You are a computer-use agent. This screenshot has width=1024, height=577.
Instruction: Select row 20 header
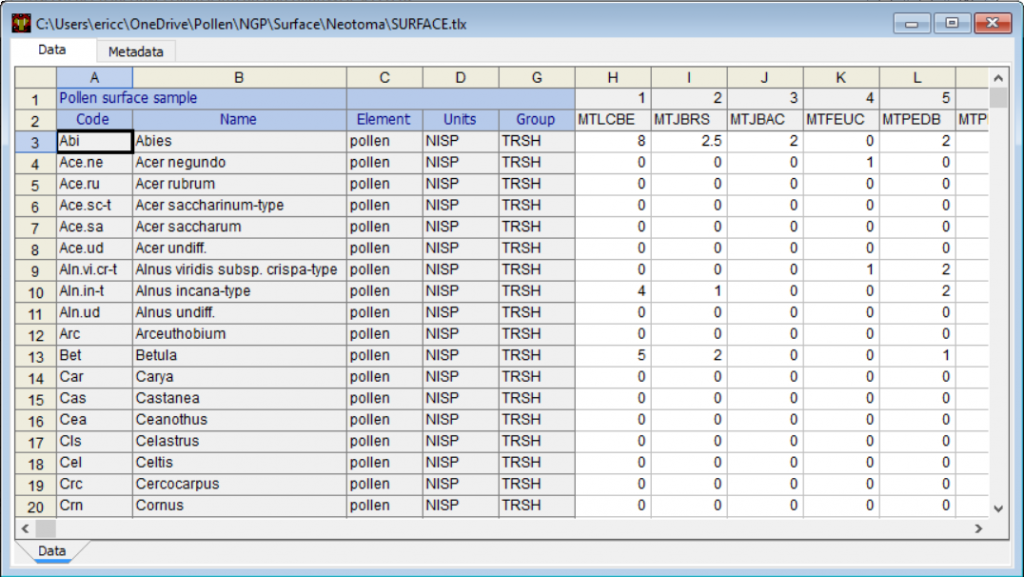tap(35, 507)
